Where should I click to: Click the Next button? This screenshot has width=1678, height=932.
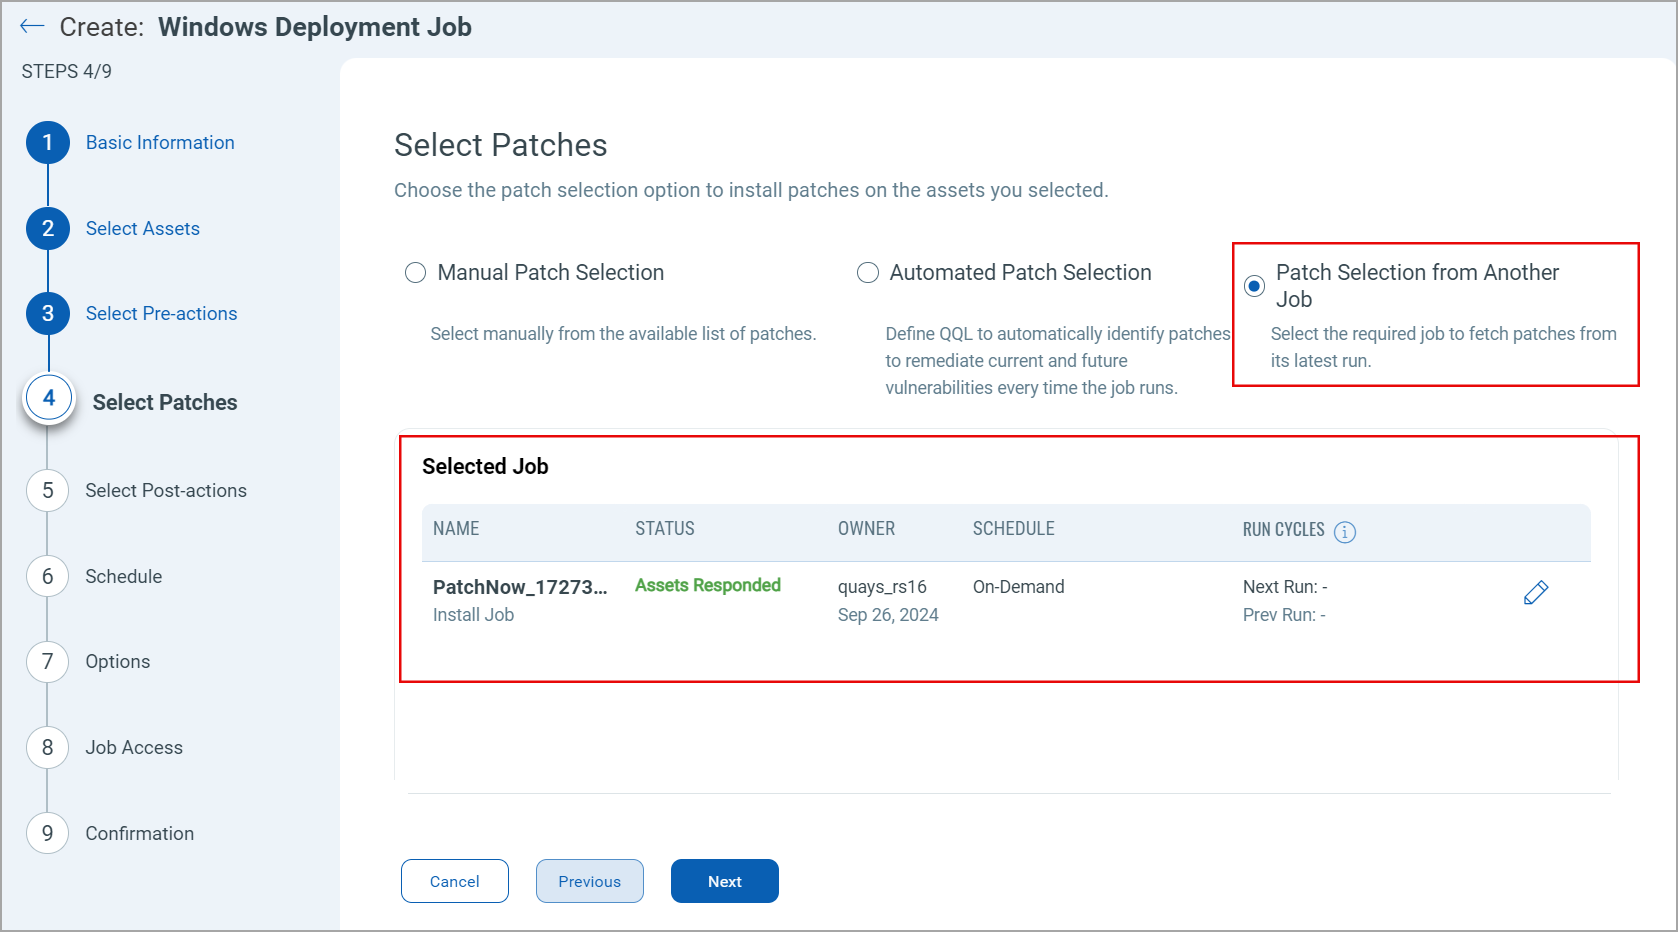tap(724, 881)
